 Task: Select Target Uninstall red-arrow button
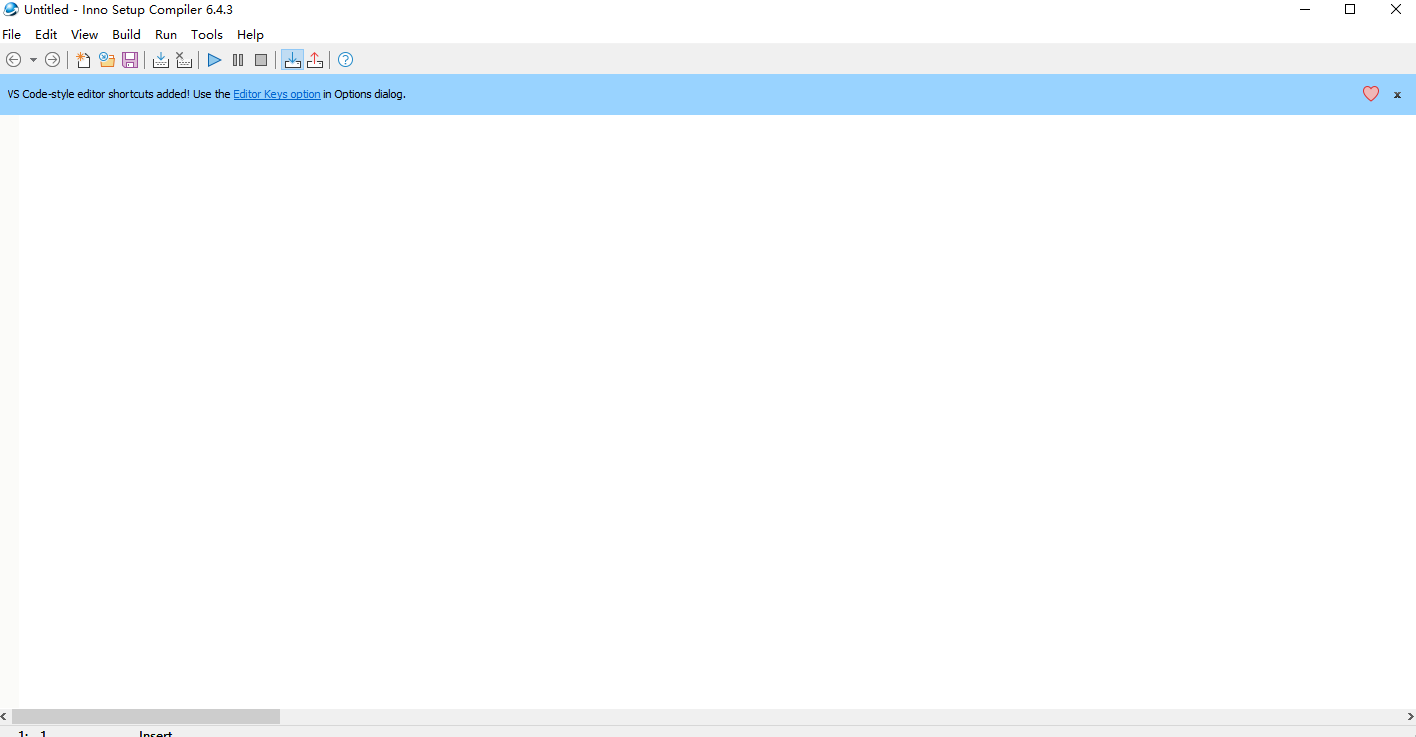(x=315, y=60)
